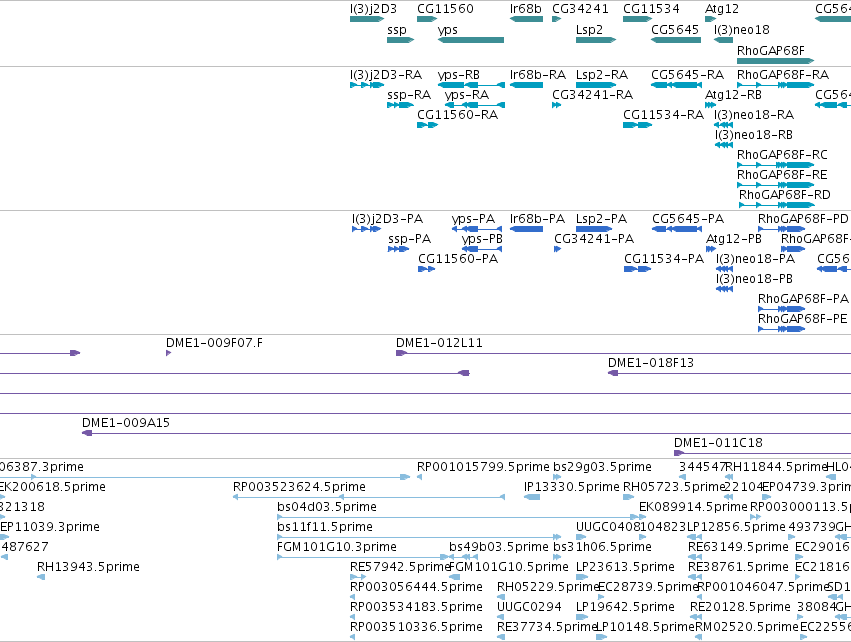This screenshot has width=851, height=642.
Task: Open the l(3)neo18-PB protein feature
Action: tap(725, 289)
